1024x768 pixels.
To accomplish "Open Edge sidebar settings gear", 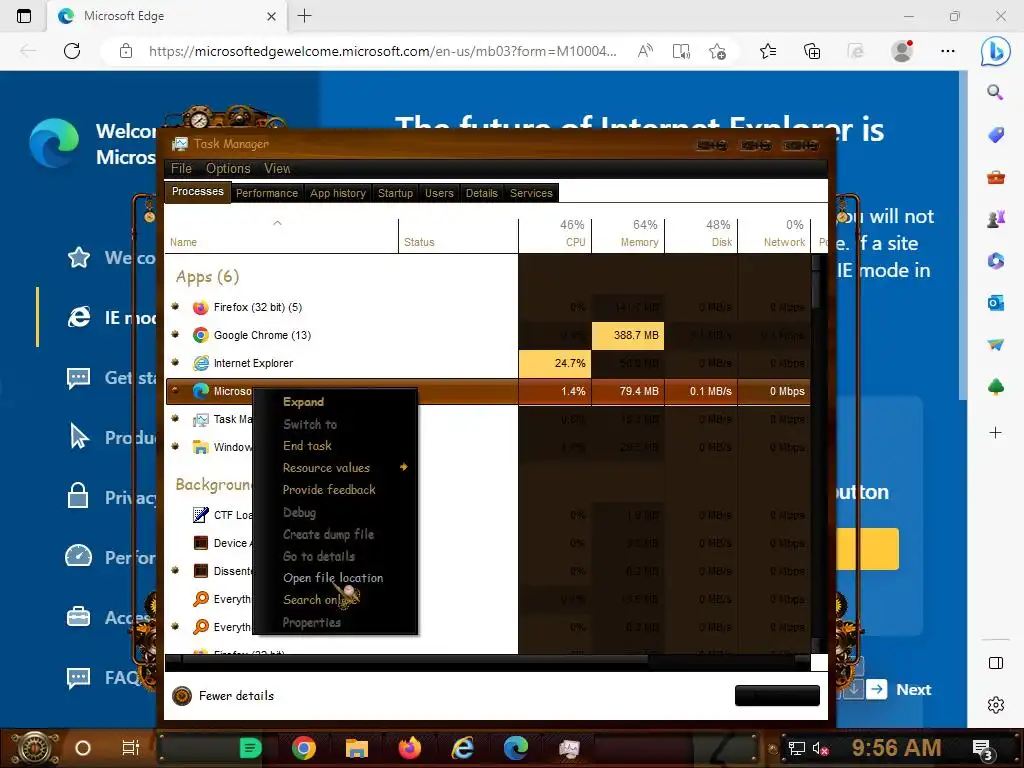I will tap(995, 705).
